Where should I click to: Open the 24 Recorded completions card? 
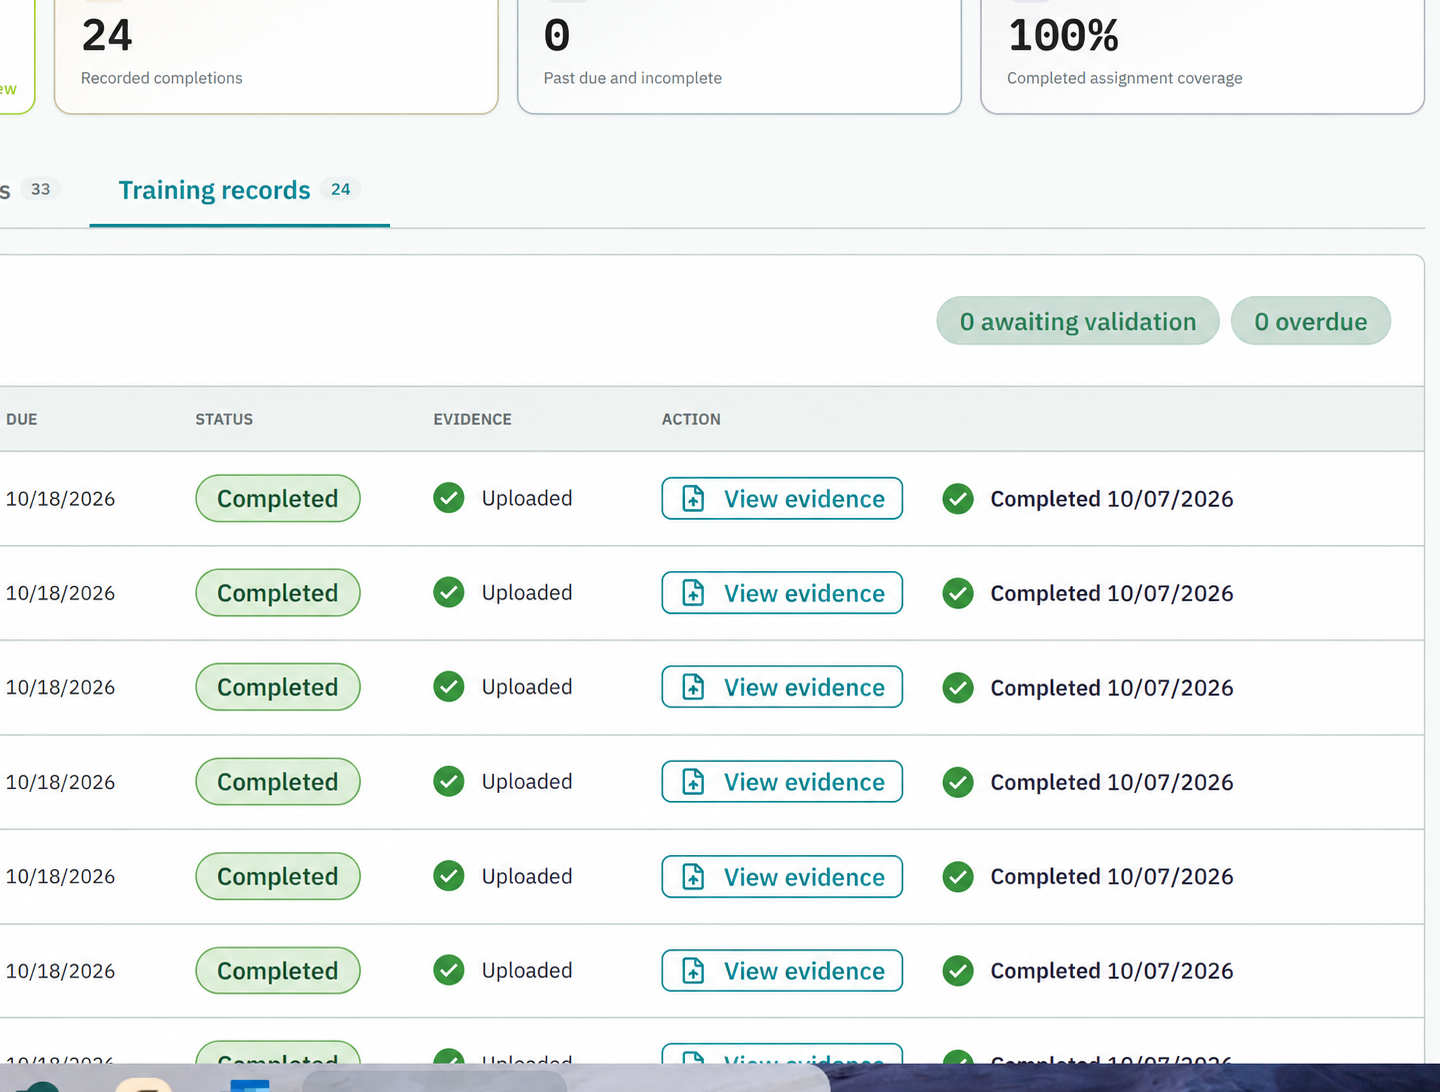(x=276, y=56)
